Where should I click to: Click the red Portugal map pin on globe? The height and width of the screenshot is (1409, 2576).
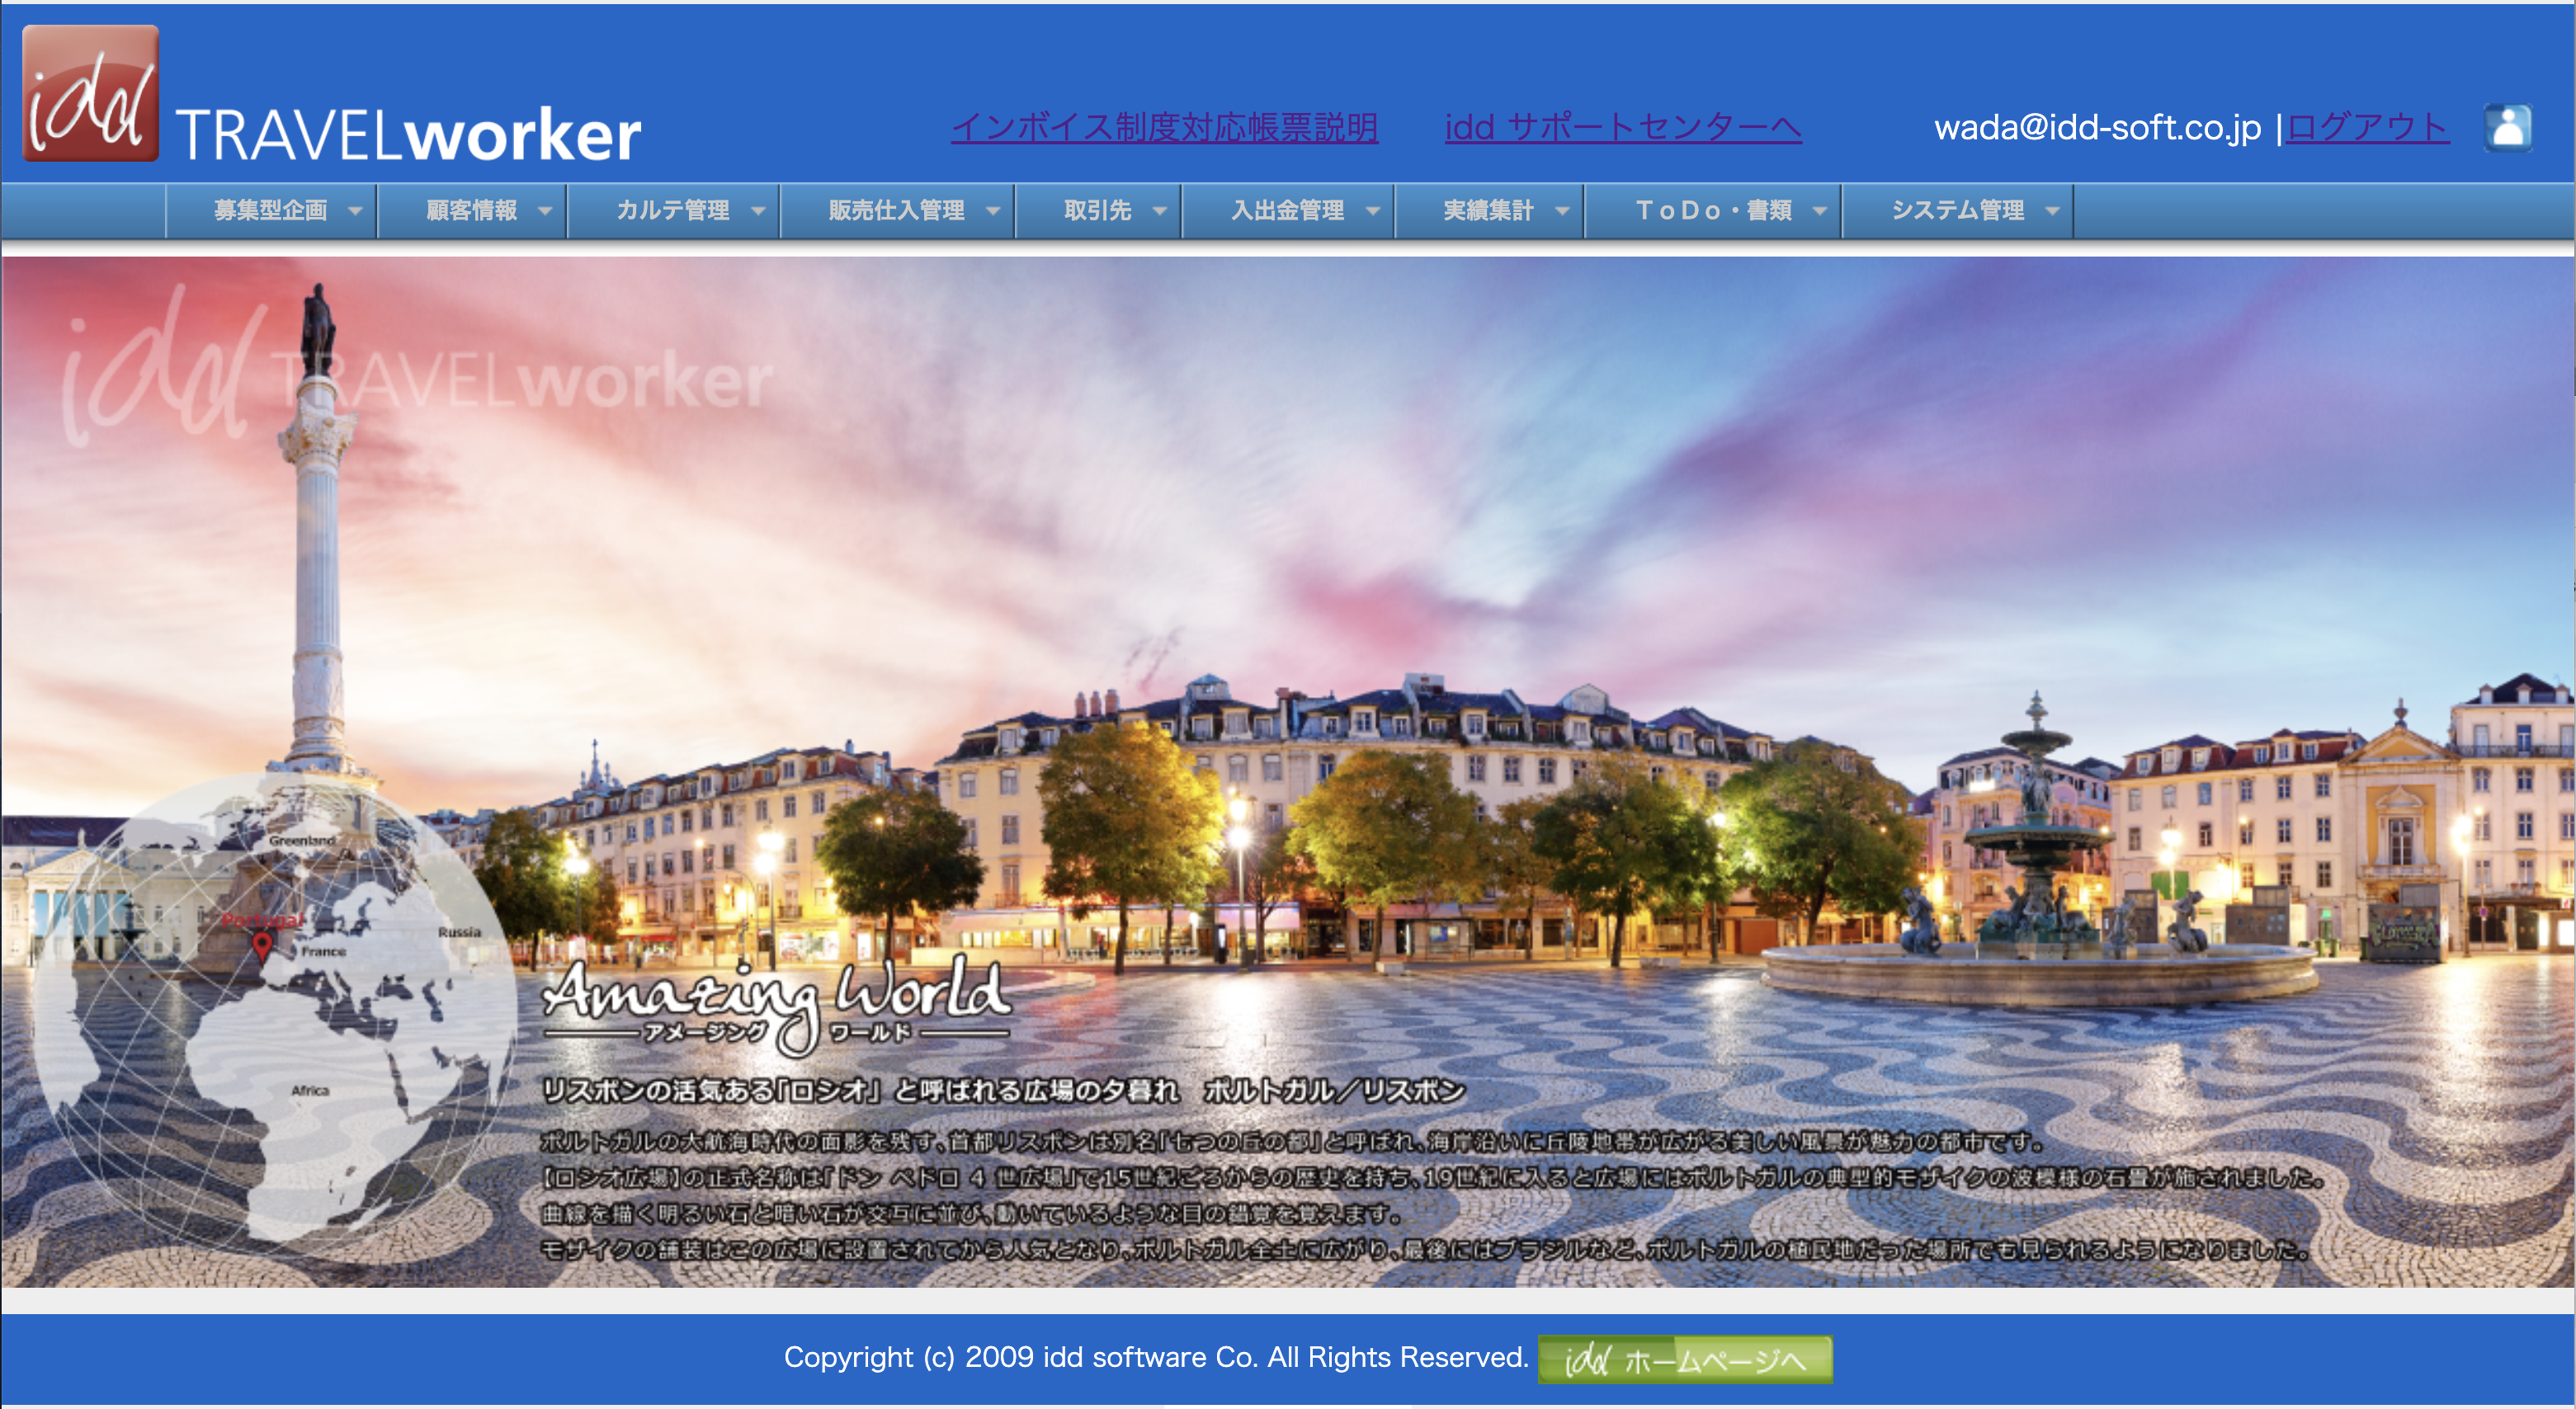(262, 944)
